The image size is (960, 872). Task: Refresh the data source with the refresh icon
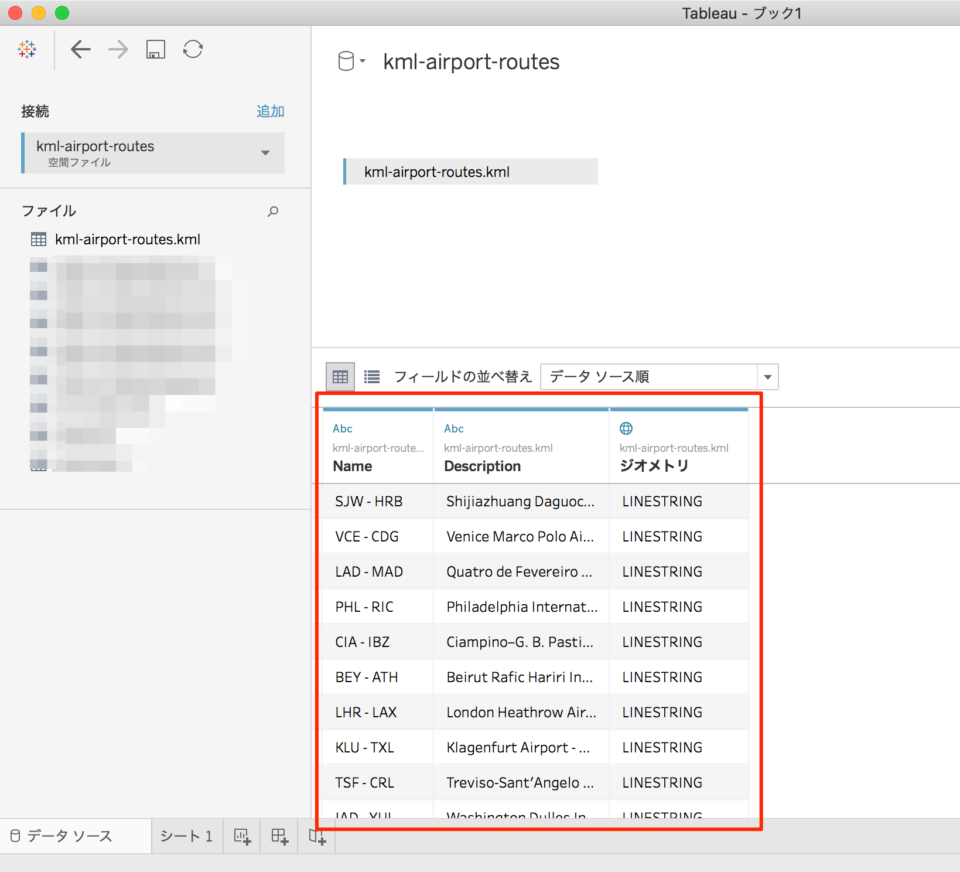(x=193, y=49)
